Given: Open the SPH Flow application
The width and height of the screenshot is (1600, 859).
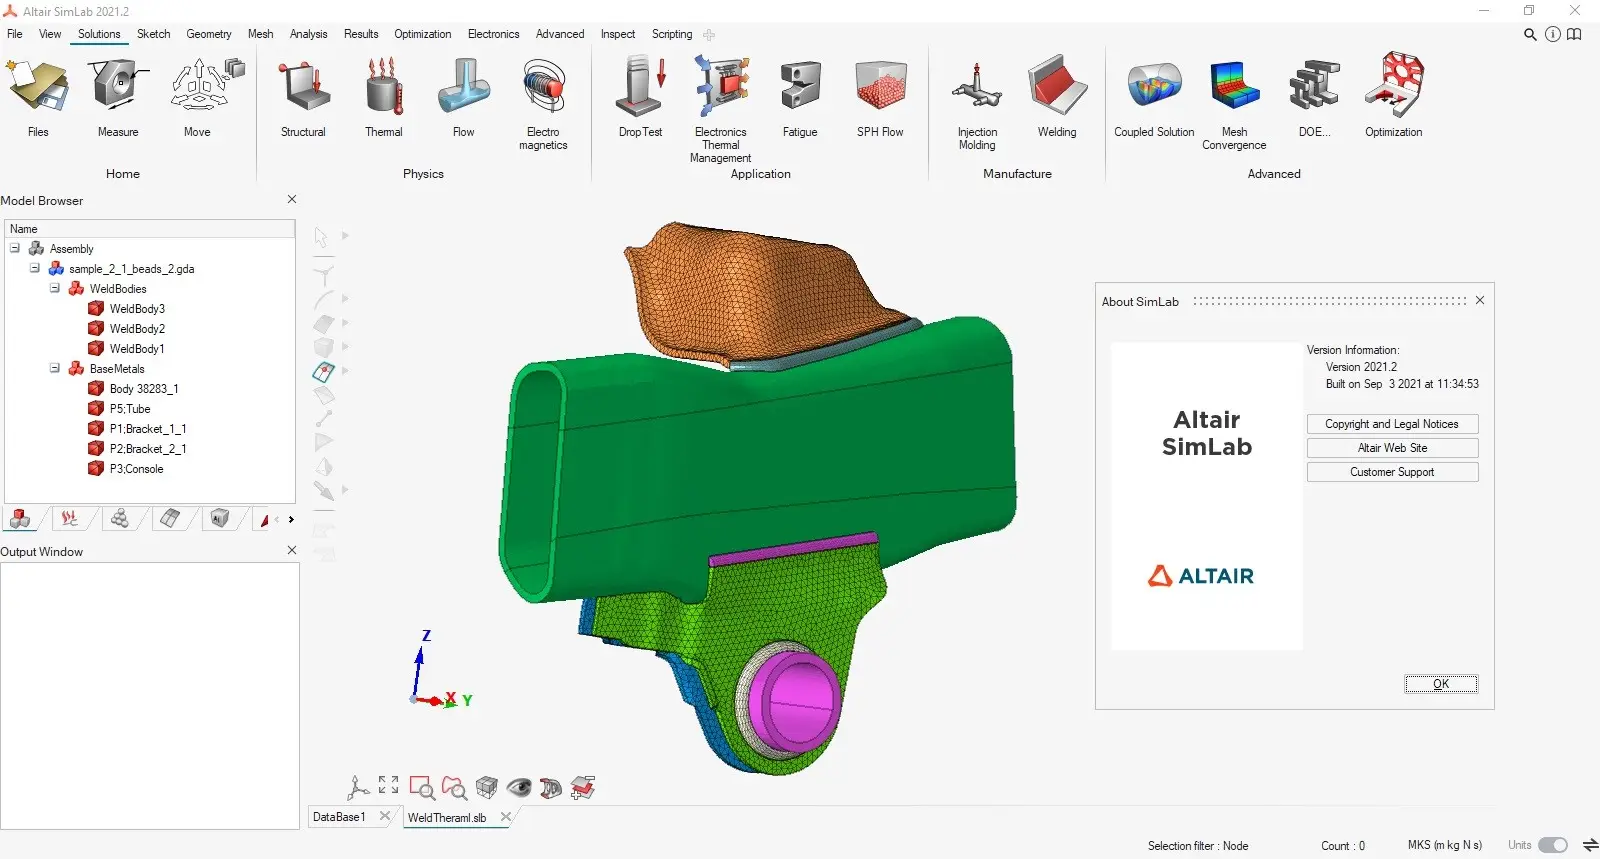Looking at the screenshot, I should (x=880, y=85).
